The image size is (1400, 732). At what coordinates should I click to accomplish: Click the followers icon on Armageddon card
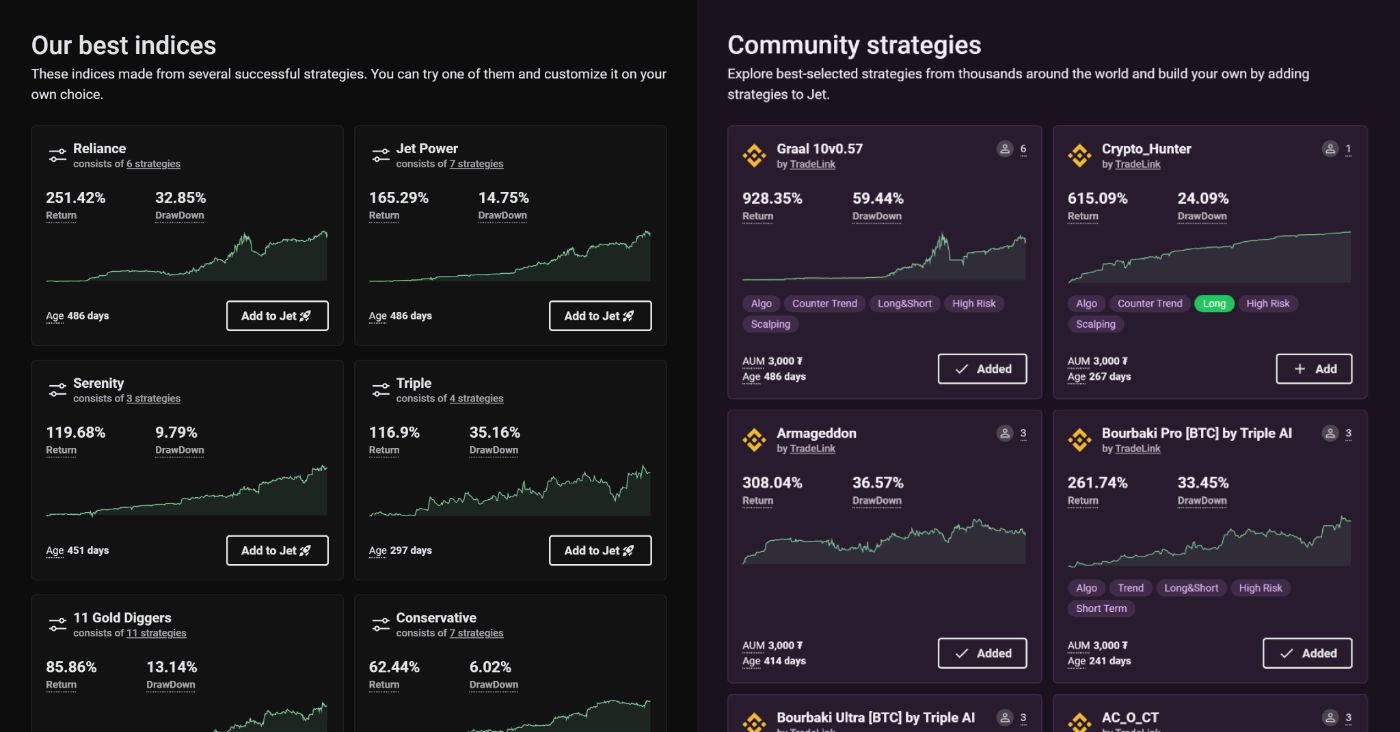pyautogui.click(x=1004, y=433)
